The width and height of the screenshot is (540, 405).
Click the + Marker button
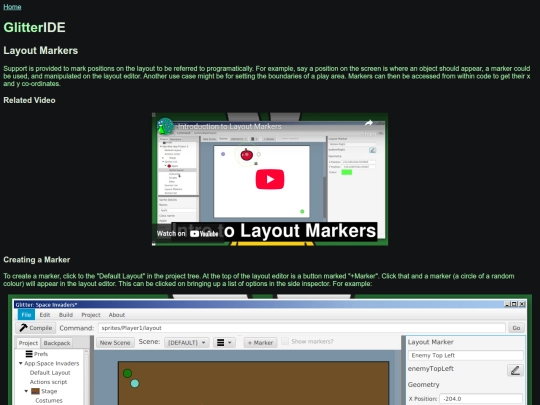click(x=260, y=343)
